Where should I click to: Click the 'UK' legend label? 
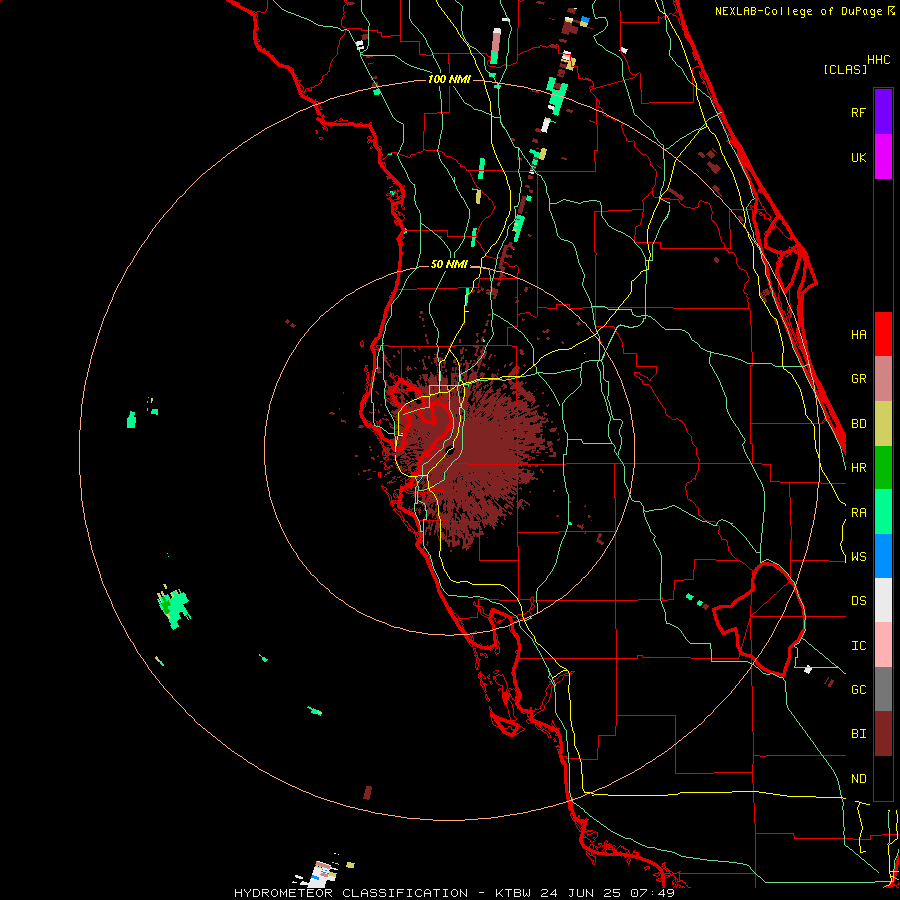click(x=858, y=157)
